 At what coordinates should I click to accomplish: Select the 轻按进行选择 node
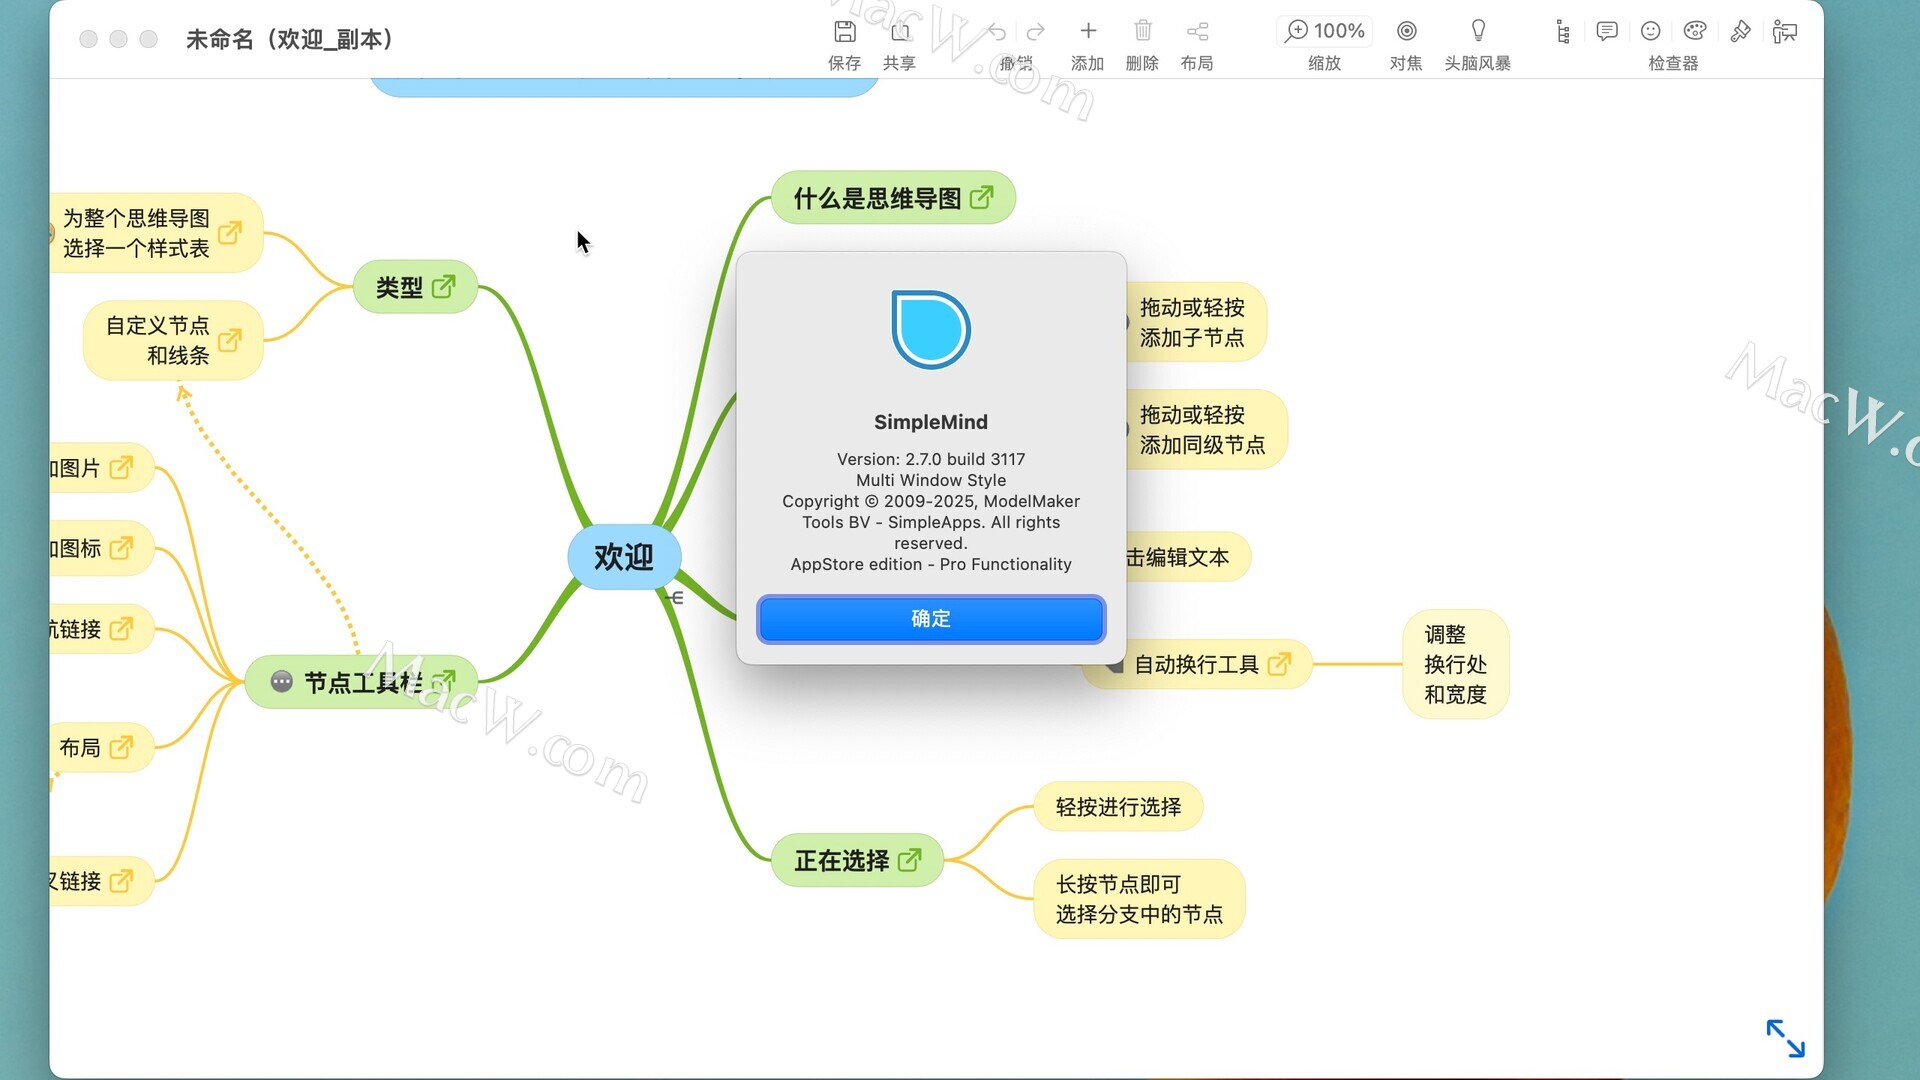click(x=1118, y=806)
